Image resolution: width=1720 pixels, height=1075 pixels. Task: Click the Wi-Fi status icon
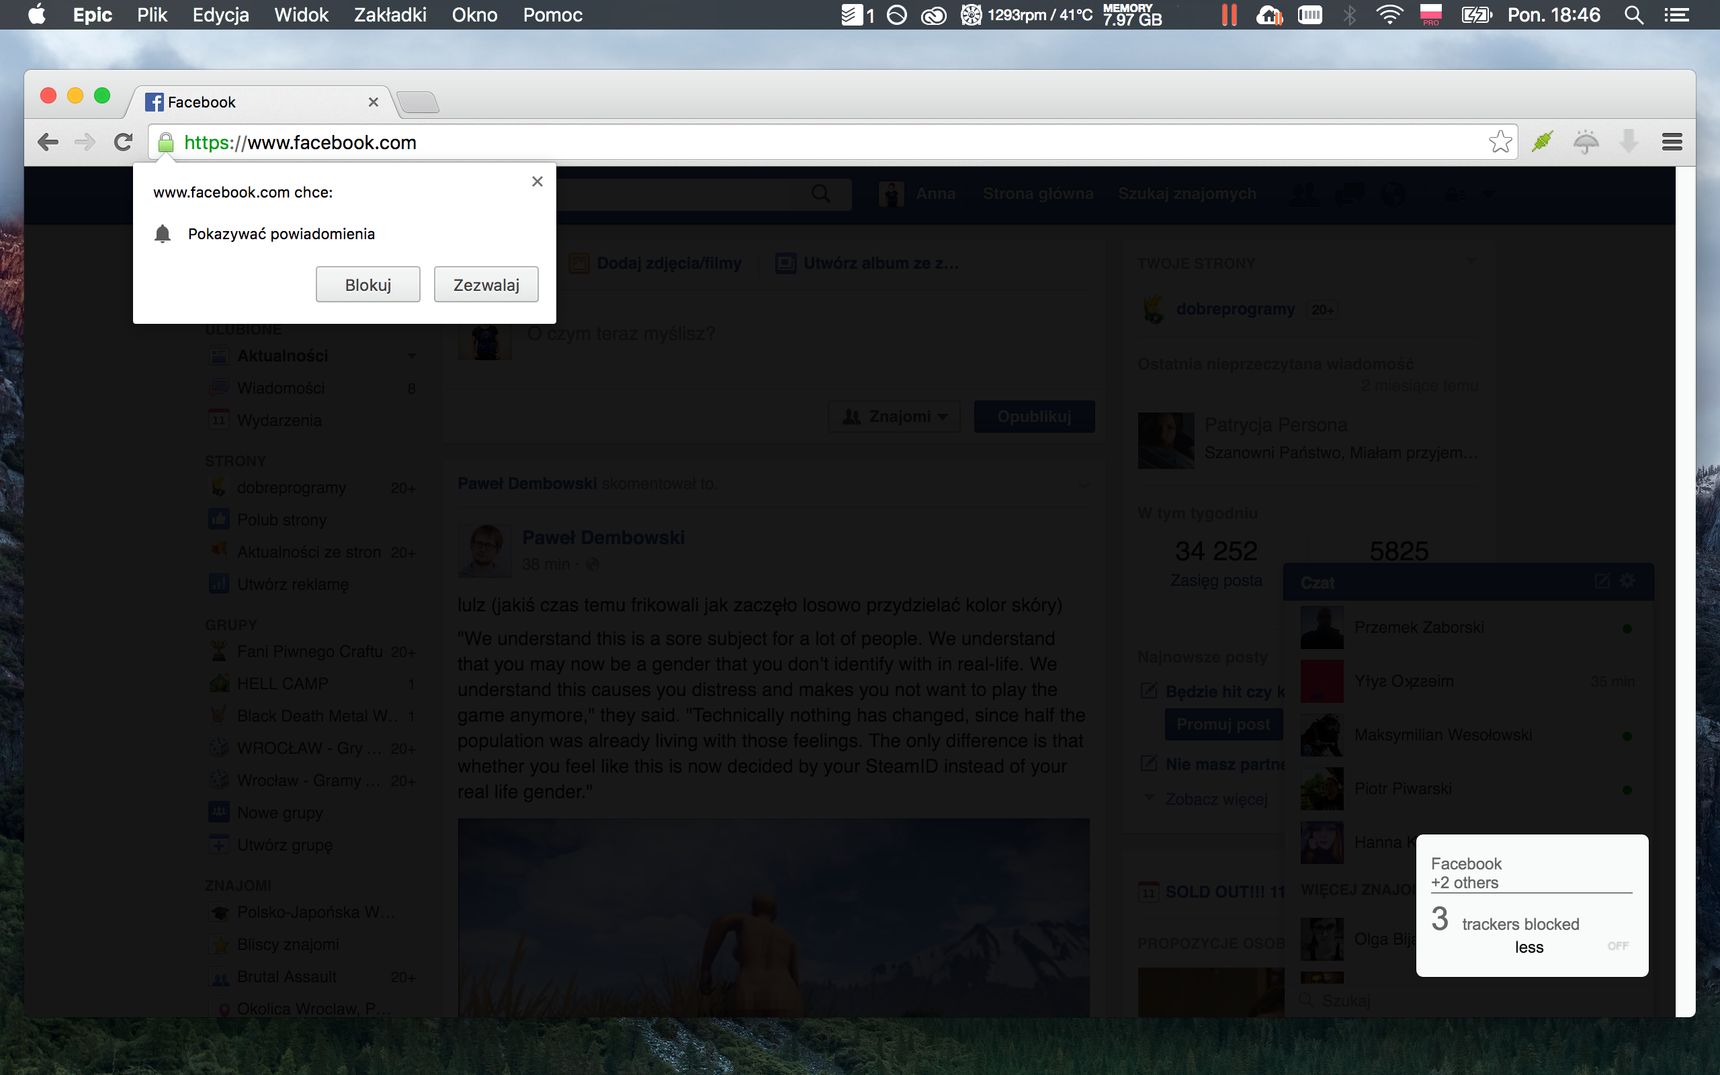[x=1389, y=14]
